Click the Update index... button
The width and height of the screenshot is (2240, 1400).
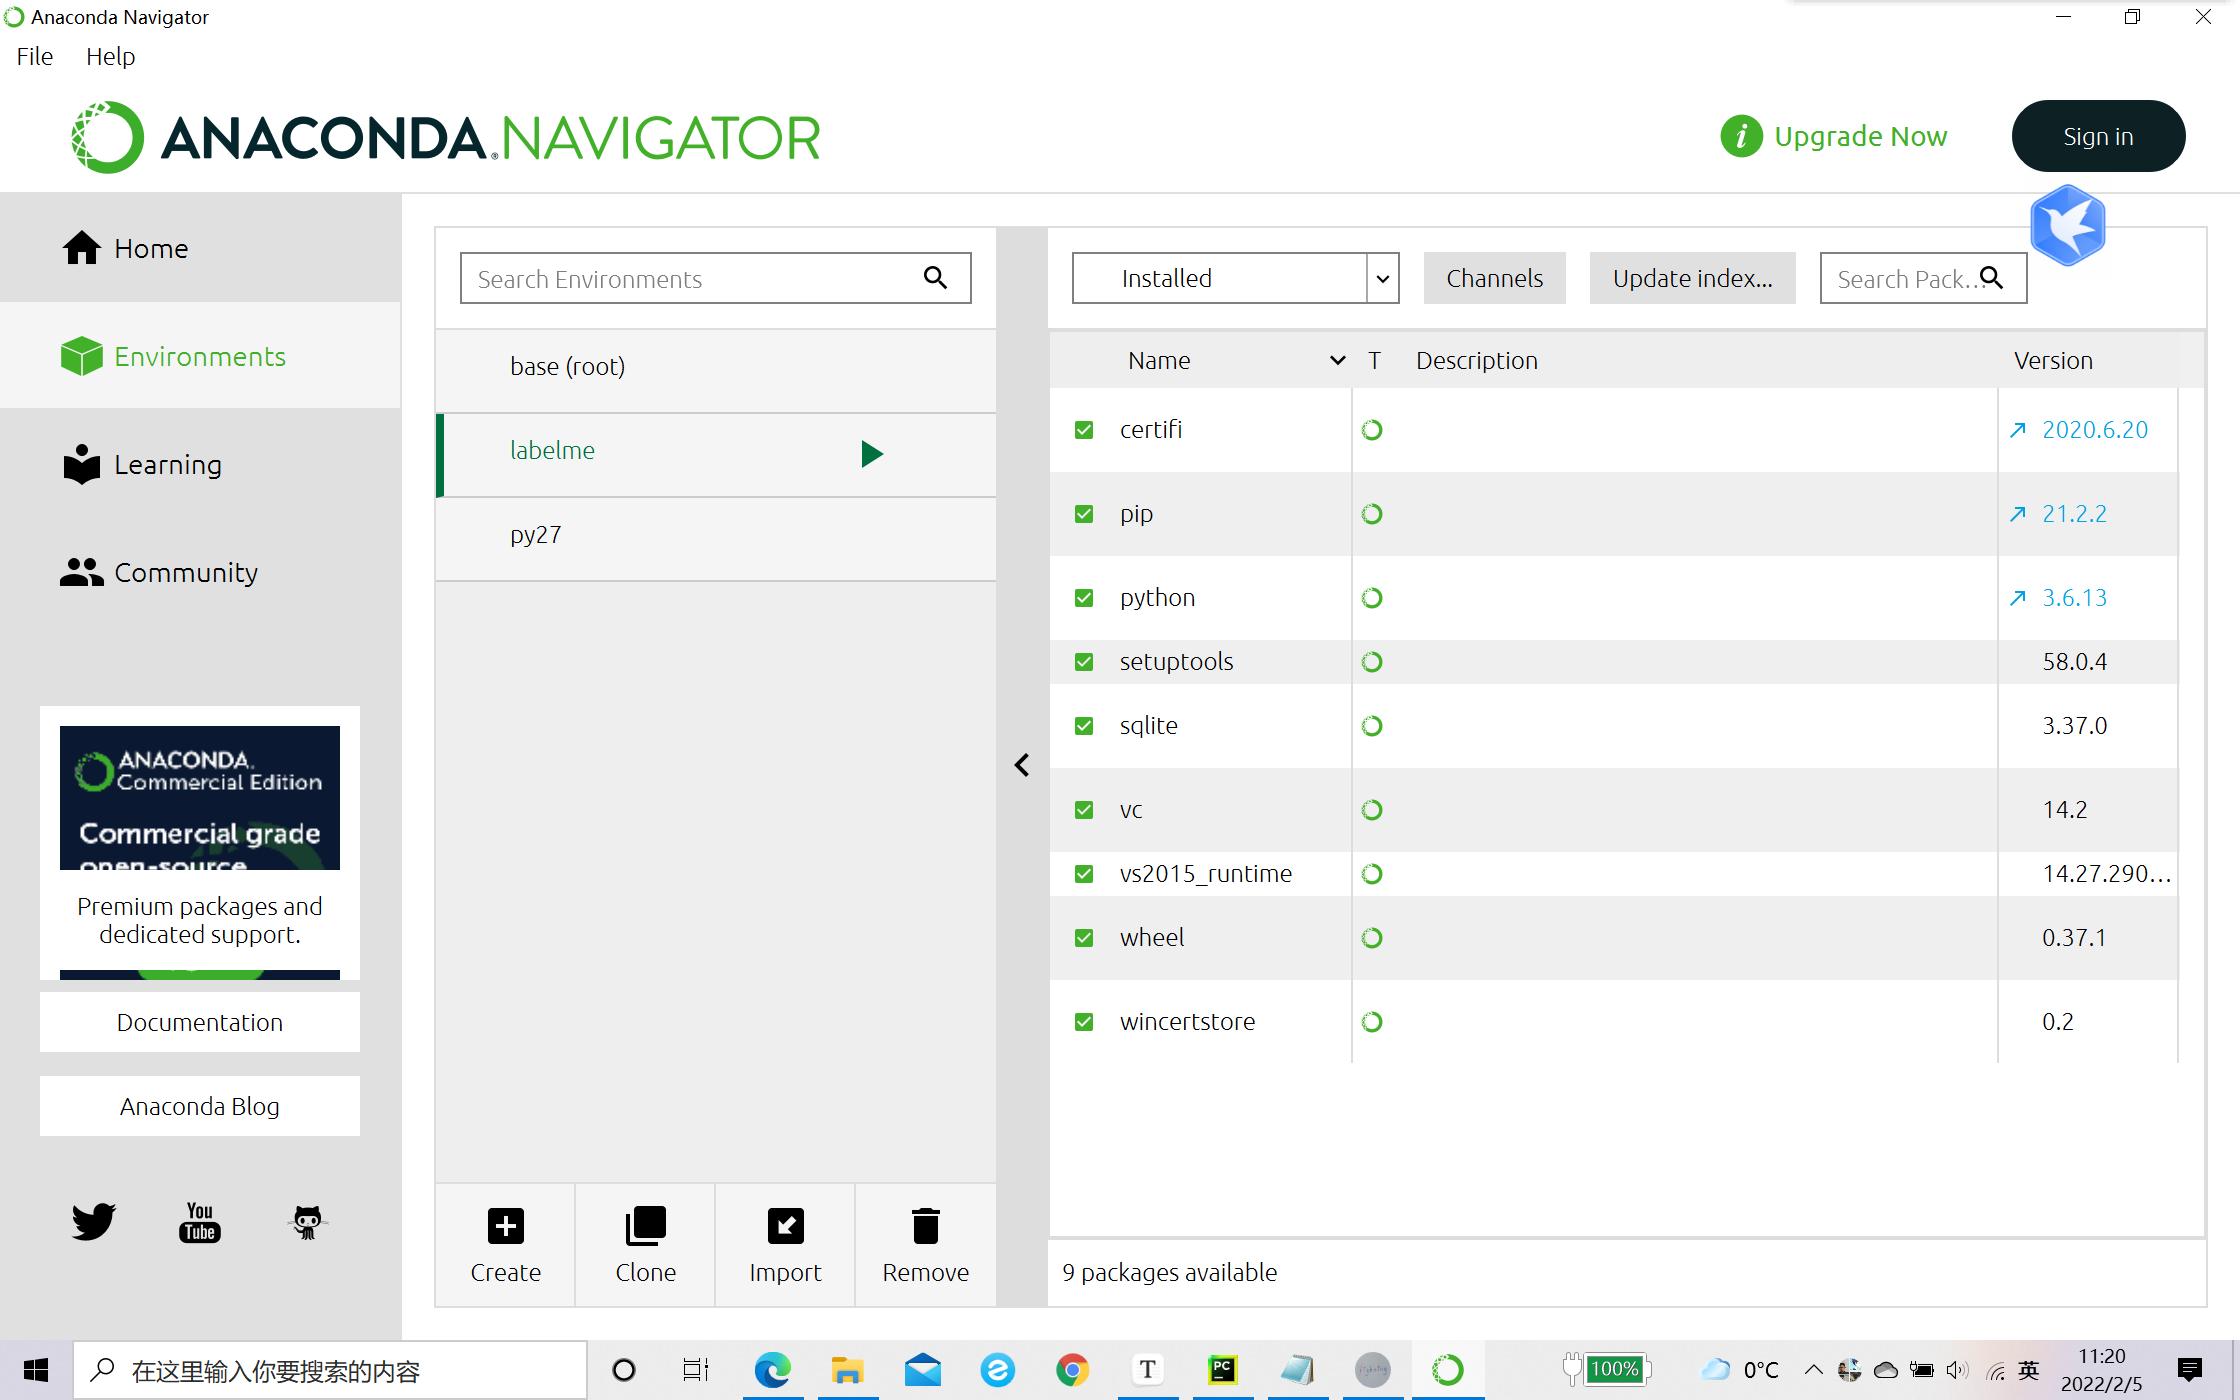tap(1692, 278)
